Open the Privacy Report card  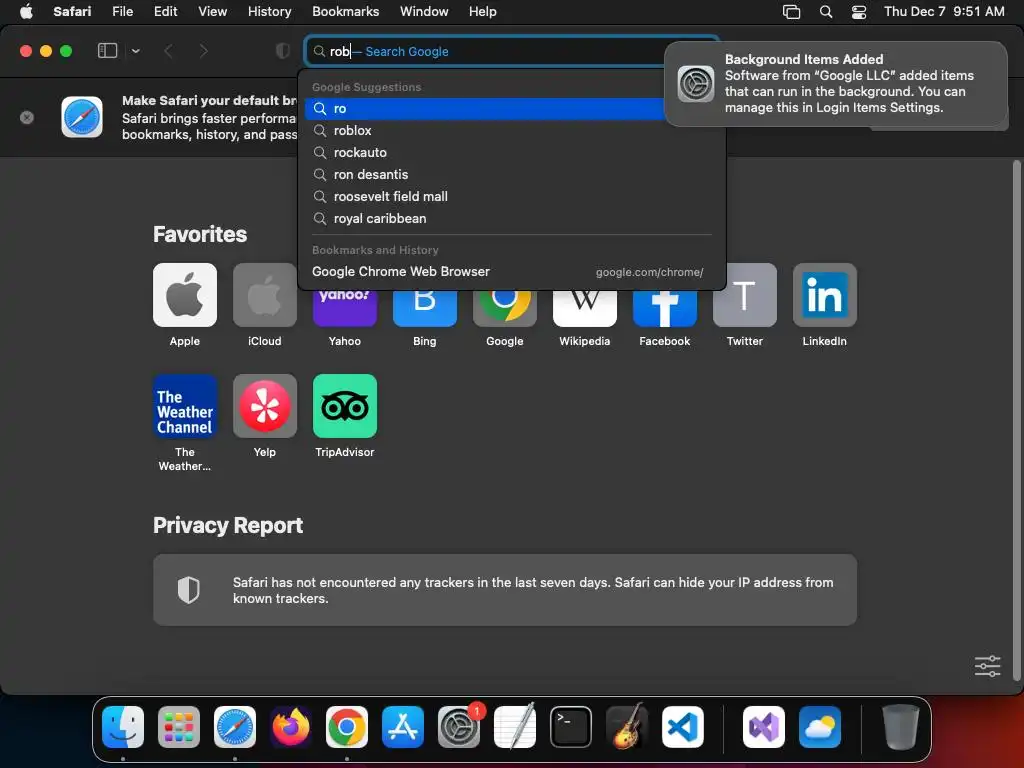tap(505, 590)
